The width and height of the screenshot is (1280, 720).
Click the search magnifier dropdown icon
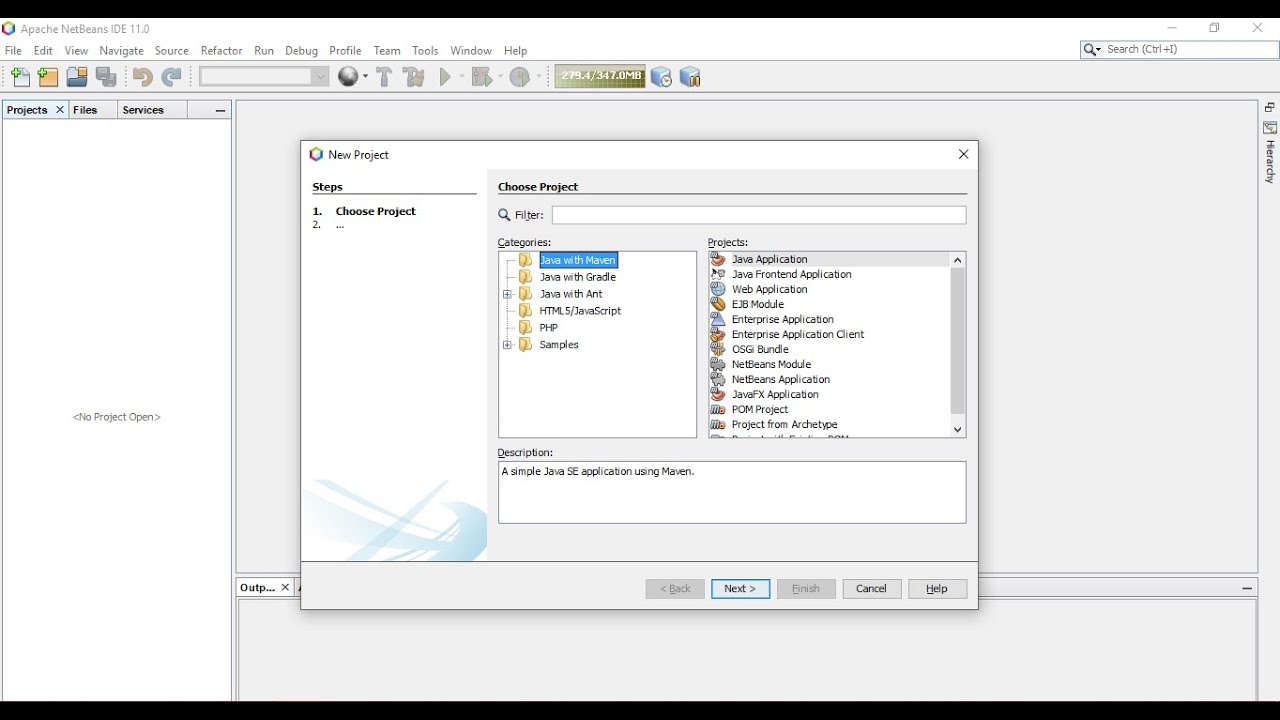(1092, 50)
